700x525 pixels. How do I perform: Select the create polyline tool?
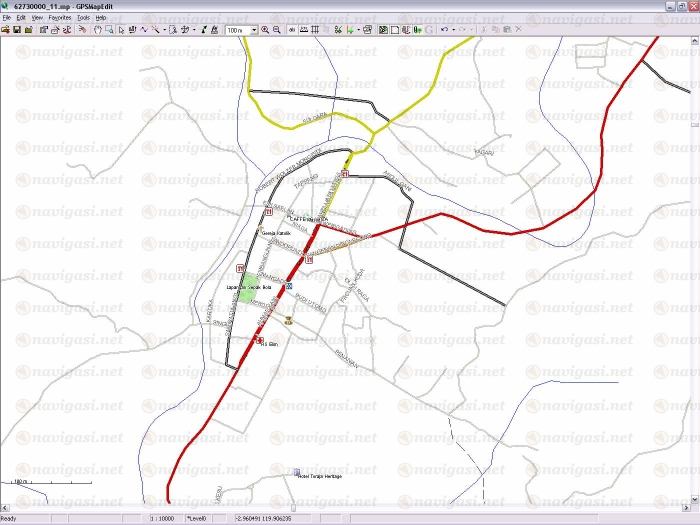point(144,30)
